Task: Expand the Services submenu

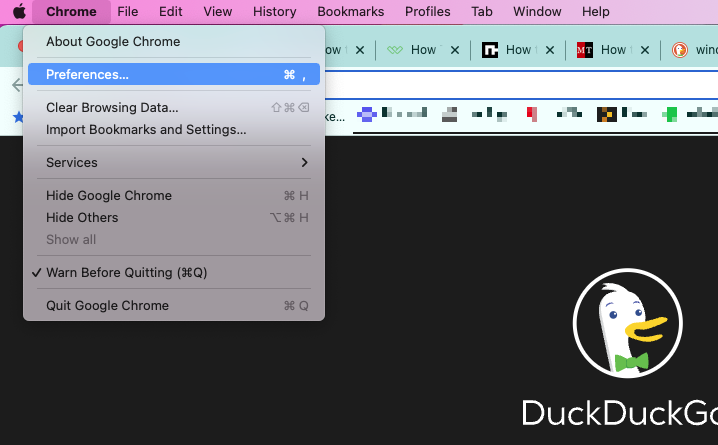Action: point(174,163)
